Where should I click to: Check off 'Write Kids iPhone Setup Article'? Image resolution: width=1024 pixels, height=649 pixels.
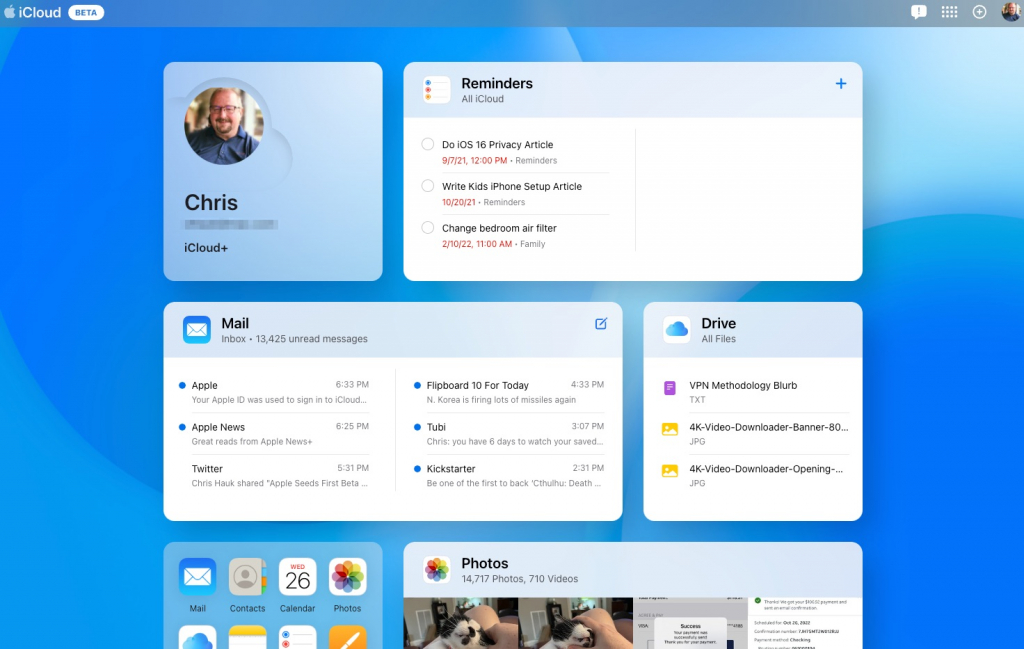pyautogui.click(x=428, y=186)
